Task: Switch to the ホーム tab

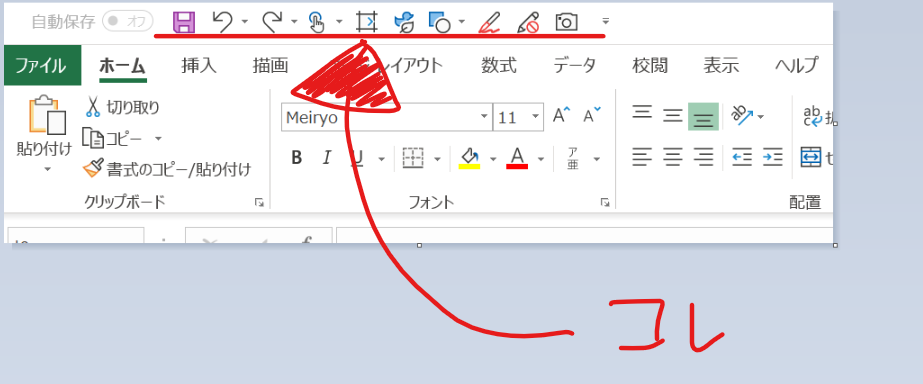Action: click(122, 65)
